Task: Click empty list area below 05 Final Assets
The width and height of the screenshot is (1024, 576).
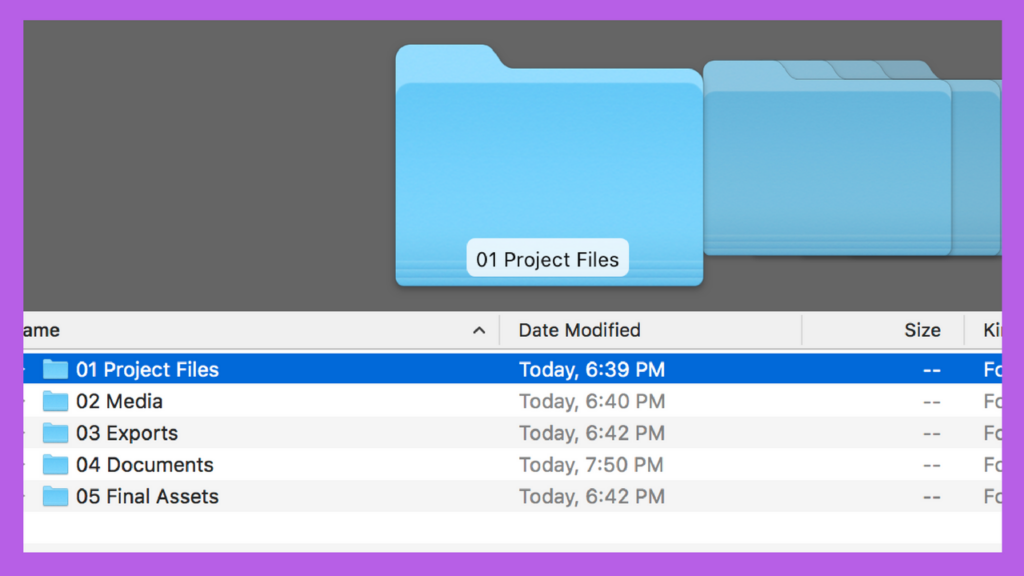Action: coord(513,532)
